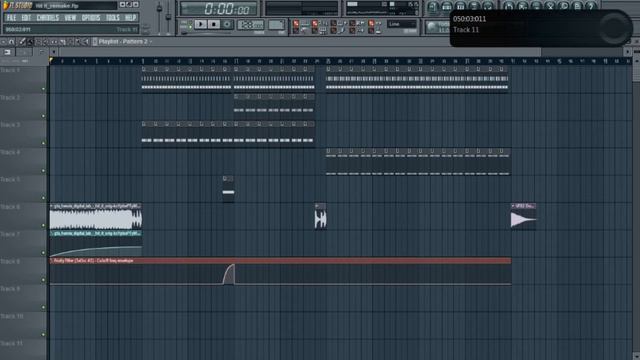Open the Piano Roll shortcut icon

pos(460,7)
